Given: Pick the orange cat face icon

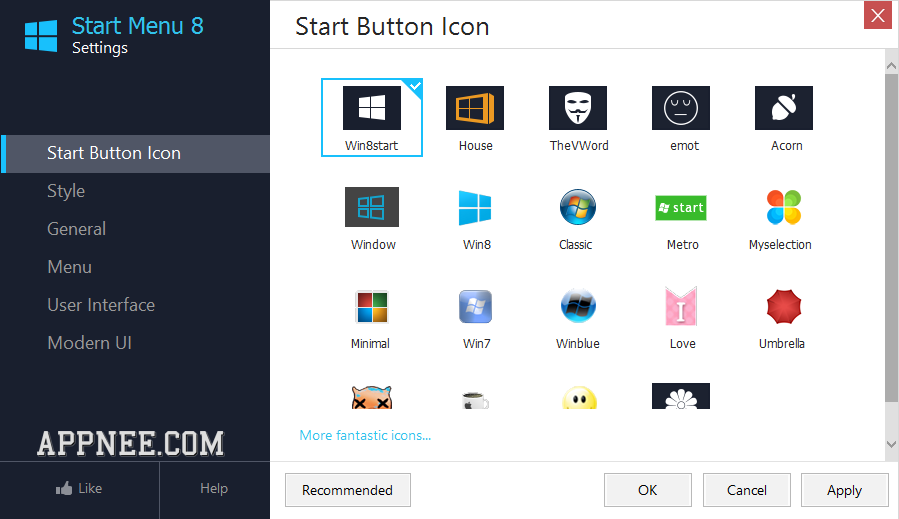Looking at the screenshot, I should [x=372, y=397].
